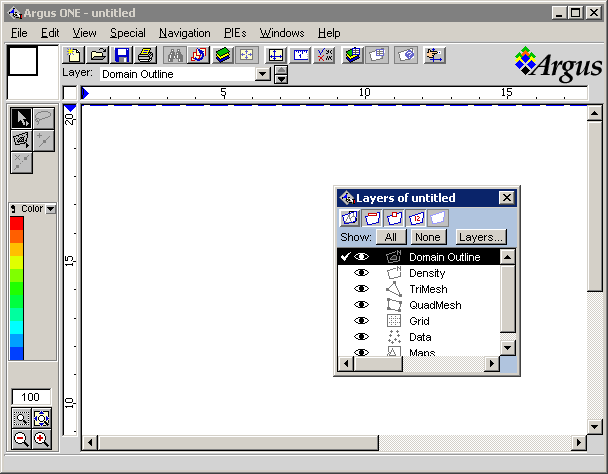Click the Show None button
Viewport: 608px width, 474px height.
coord(428,237)
